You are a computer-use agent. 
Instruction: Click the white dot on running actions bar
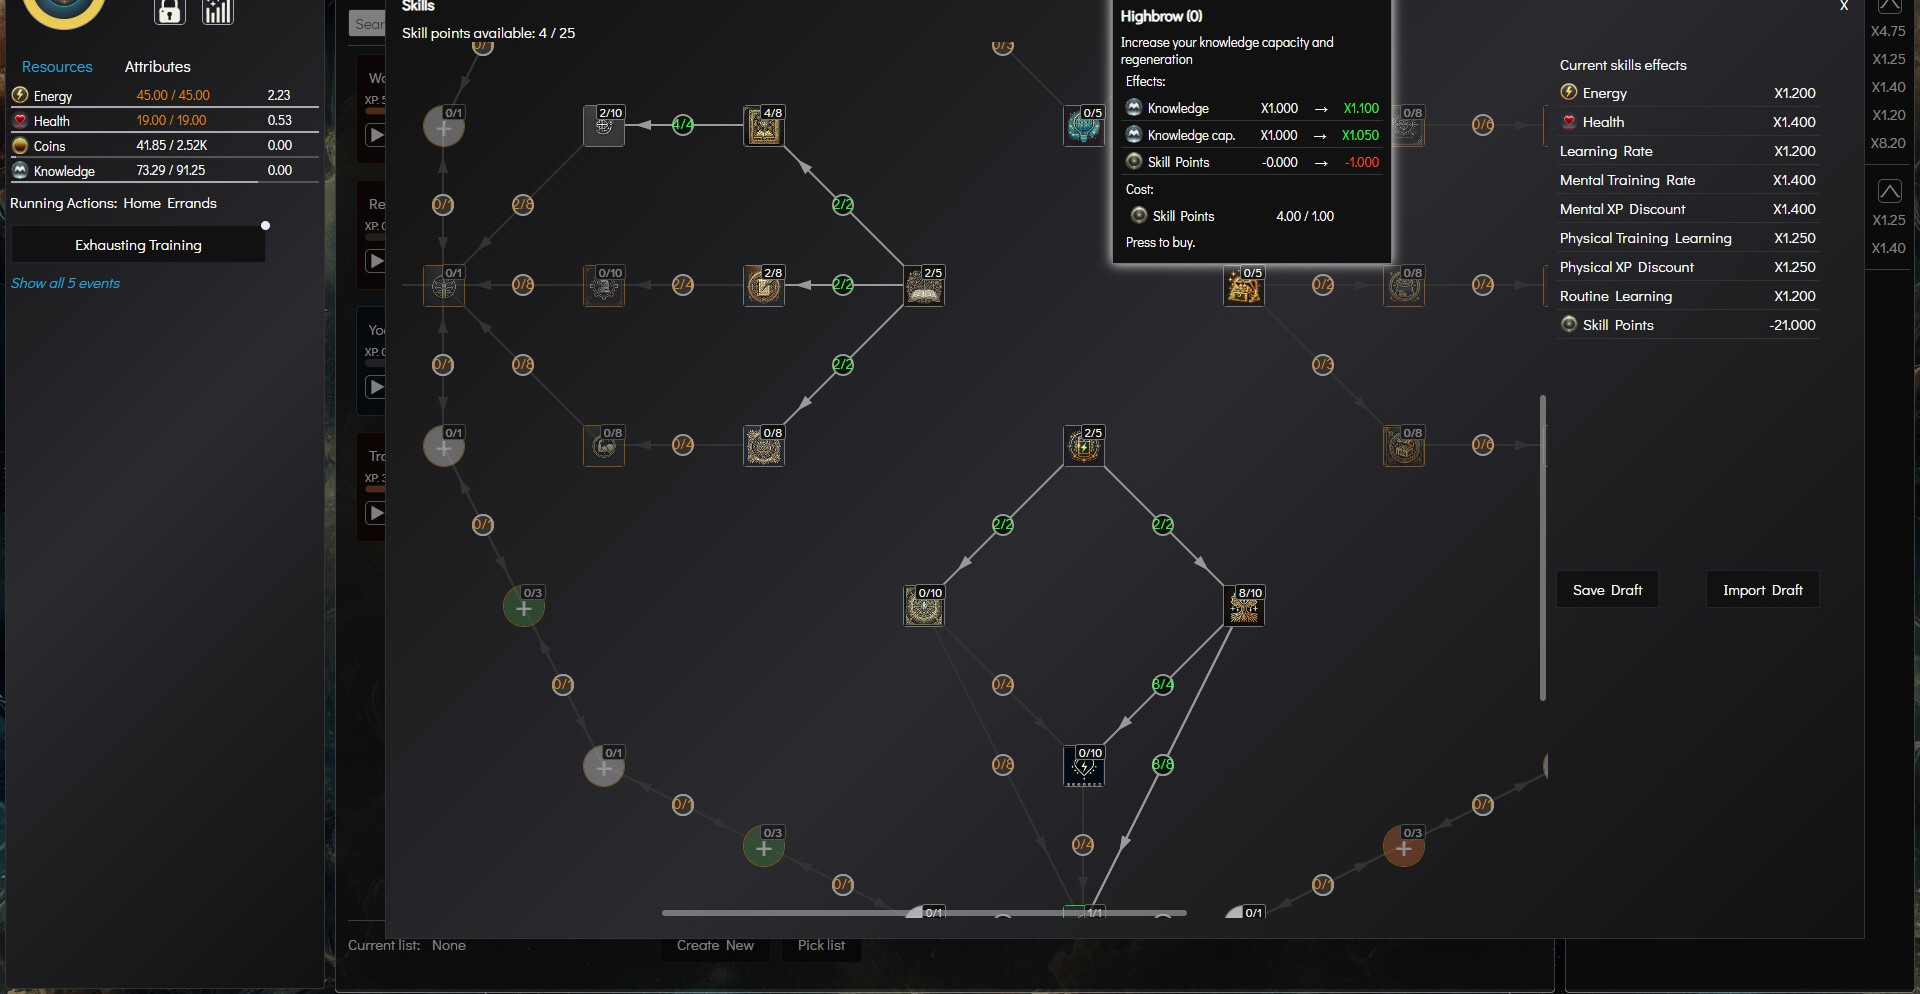click(x=265, y=226)
